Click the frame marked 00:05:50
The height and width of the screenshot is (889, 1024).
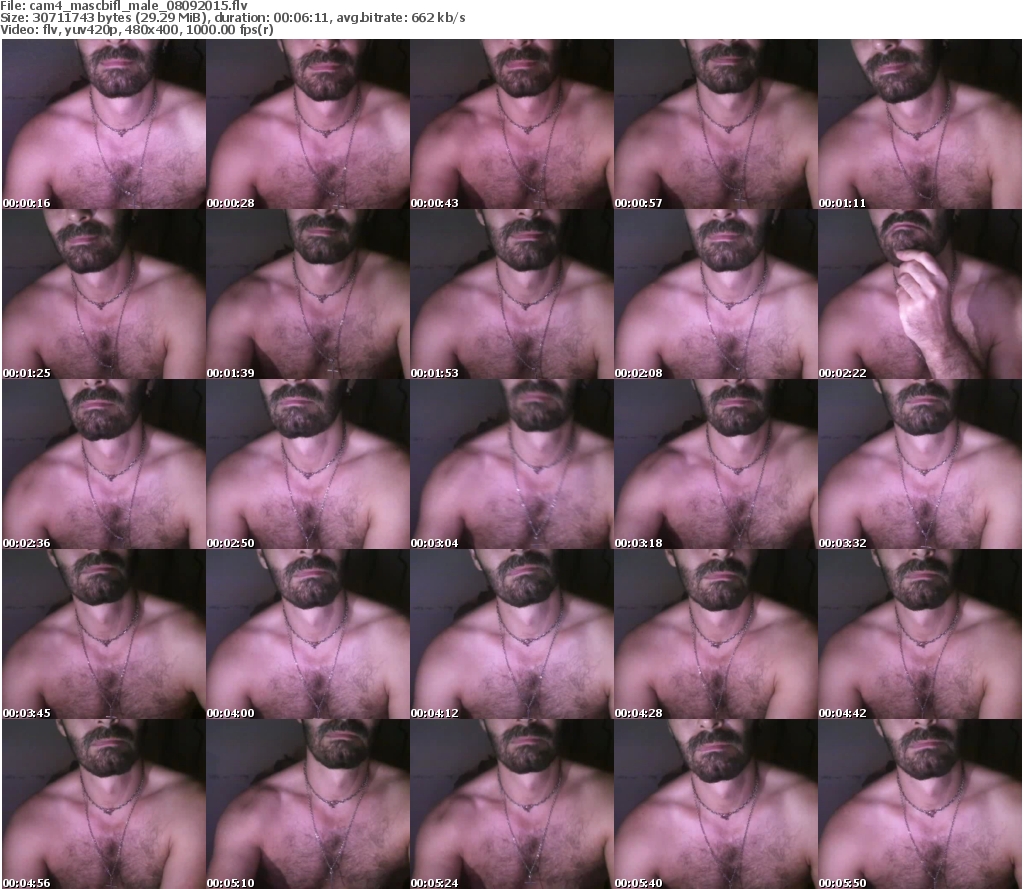(920, 803)
